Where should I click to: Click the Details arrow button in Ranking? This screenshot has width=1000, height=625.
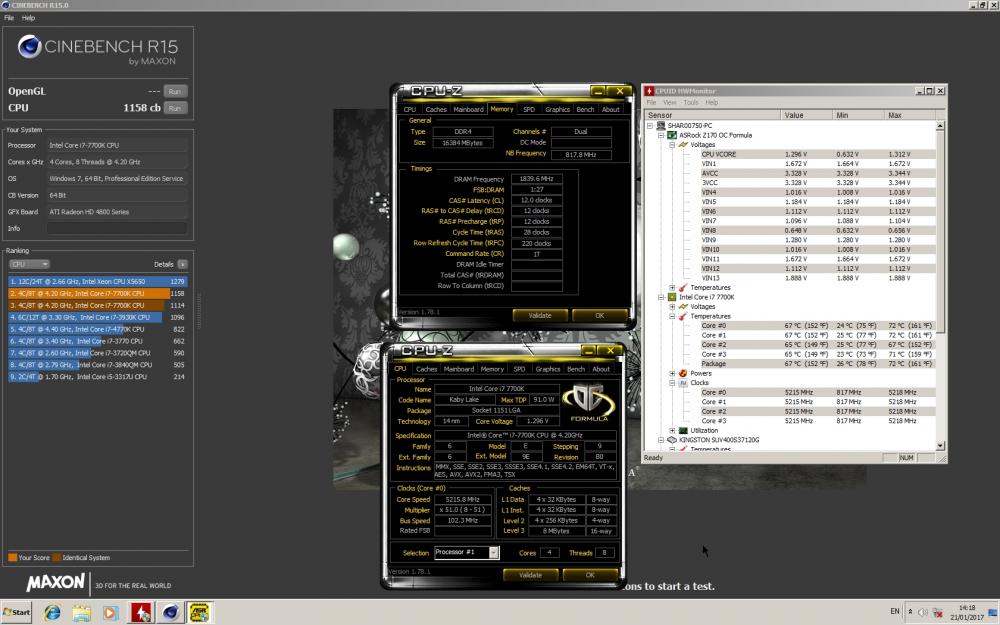pos(182,264)
